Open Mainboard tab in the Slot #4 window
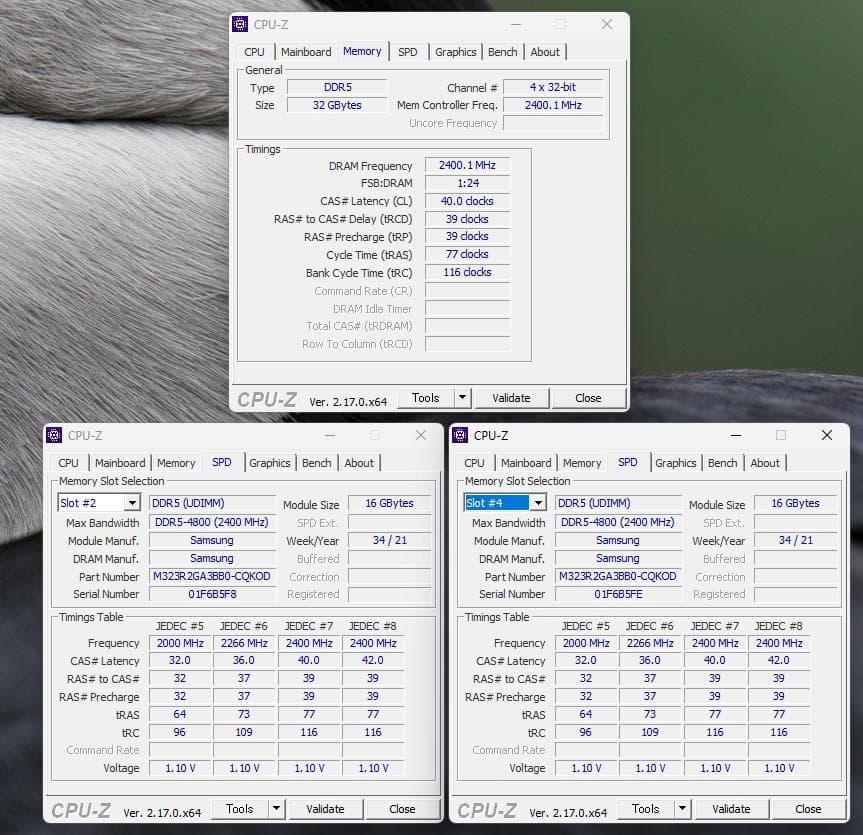The height and width of the screenshot is (835, 863). point(526,463)
